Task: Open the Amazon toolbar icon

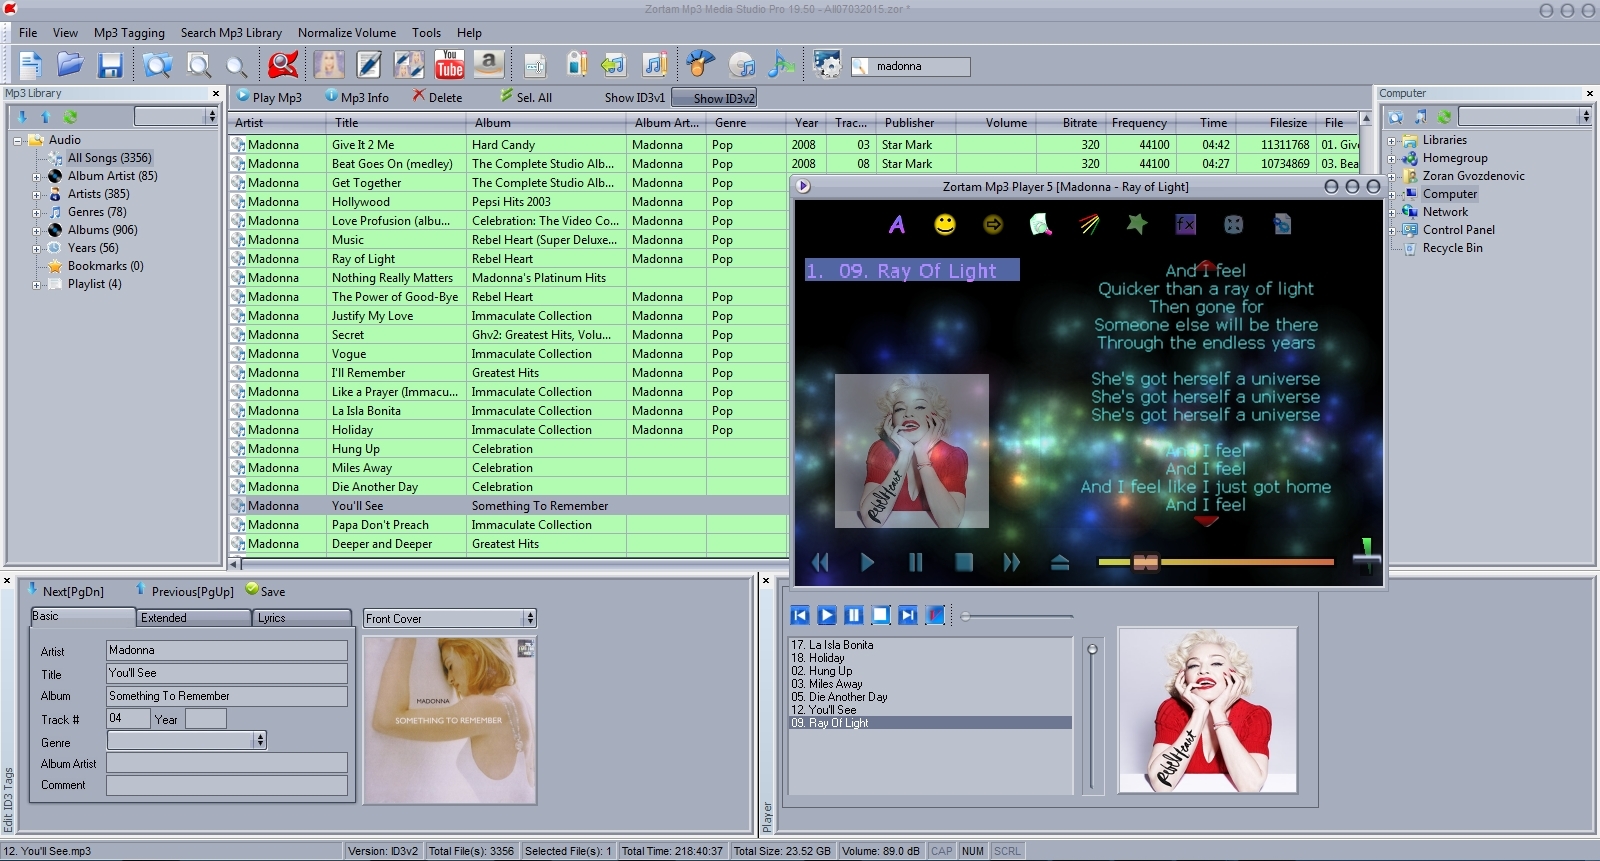Action: [x=489, y=66]
